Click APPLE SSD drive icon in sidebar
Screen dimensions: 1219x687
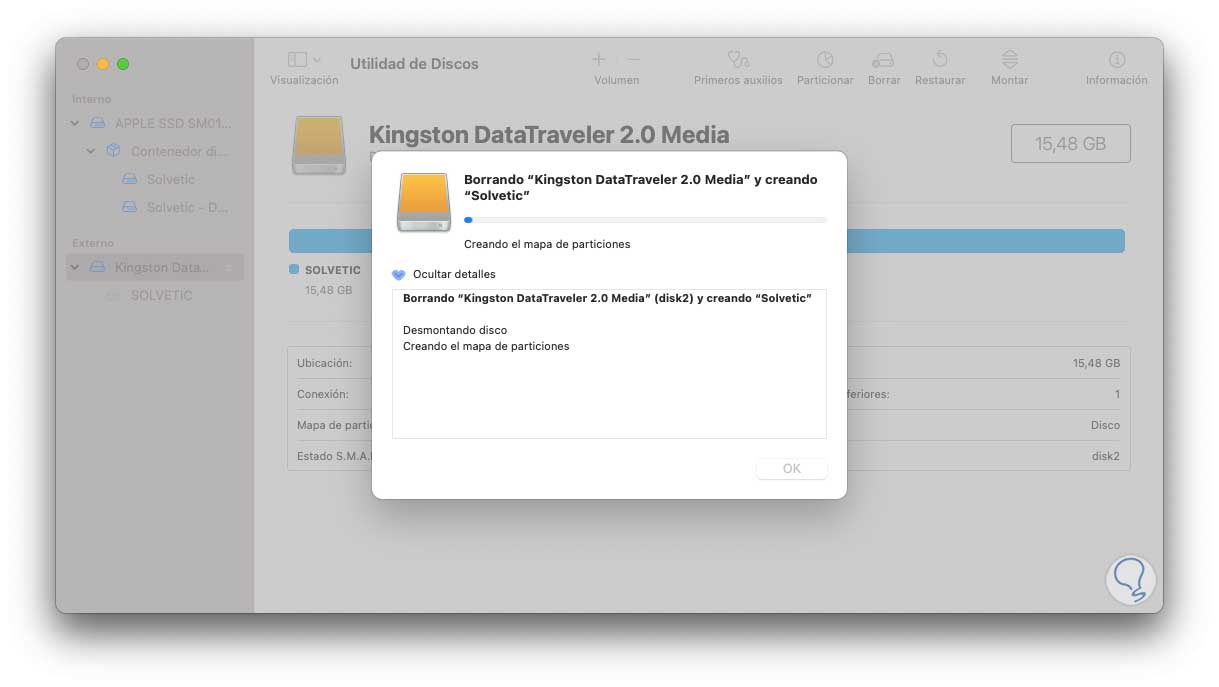coord(97,123)
